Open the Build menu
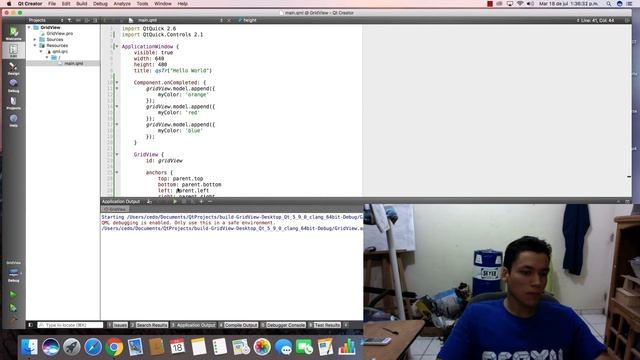Screen dimensions: 640x360 coord(82,4)
